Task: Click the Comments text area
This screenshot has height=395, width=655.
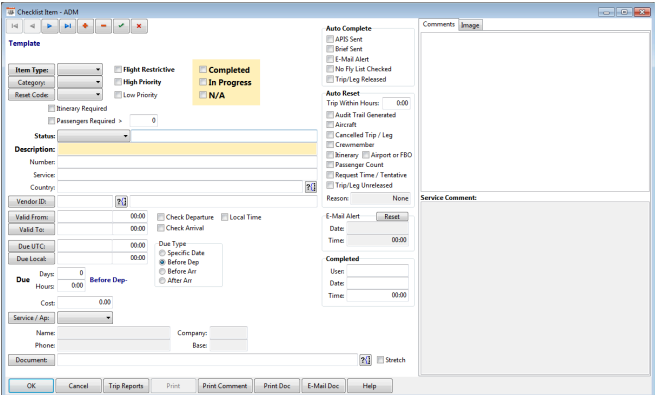Action: (535, 111)
